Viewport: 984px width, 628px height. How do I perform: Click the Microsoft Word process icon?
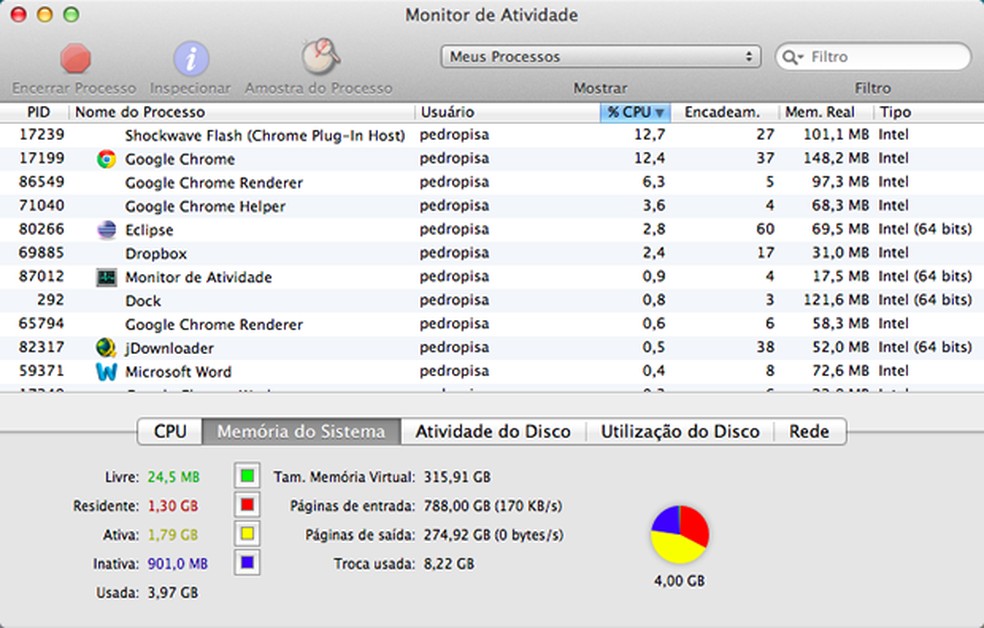pyautogui.click(x=106, y=372)
